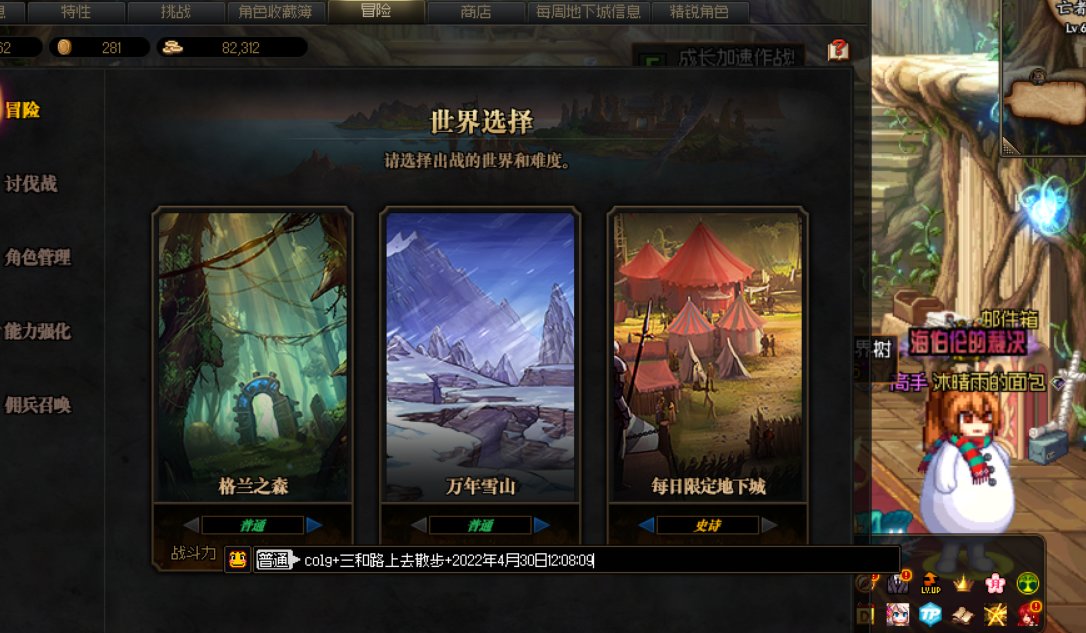Click the chat message input field
Screen dimensions: 1086x633
599,560
